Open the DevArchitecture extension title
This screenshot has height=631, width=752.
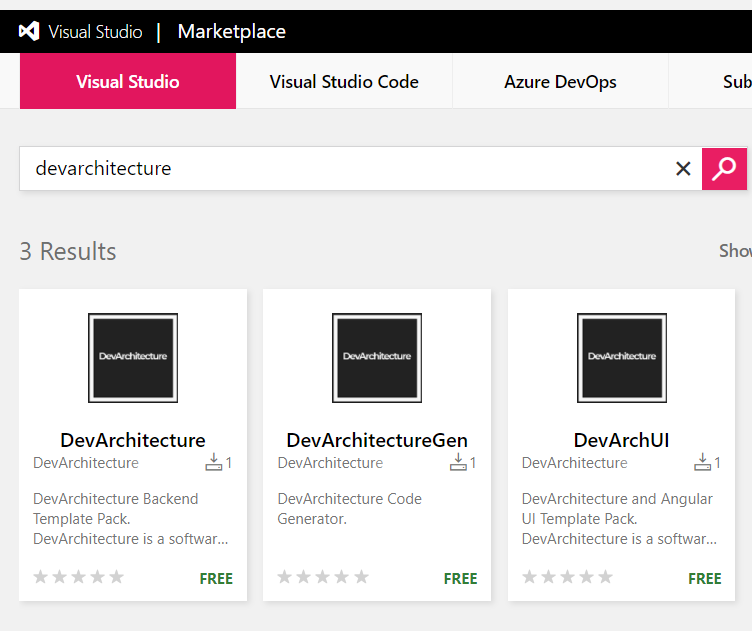pos(133,440)
